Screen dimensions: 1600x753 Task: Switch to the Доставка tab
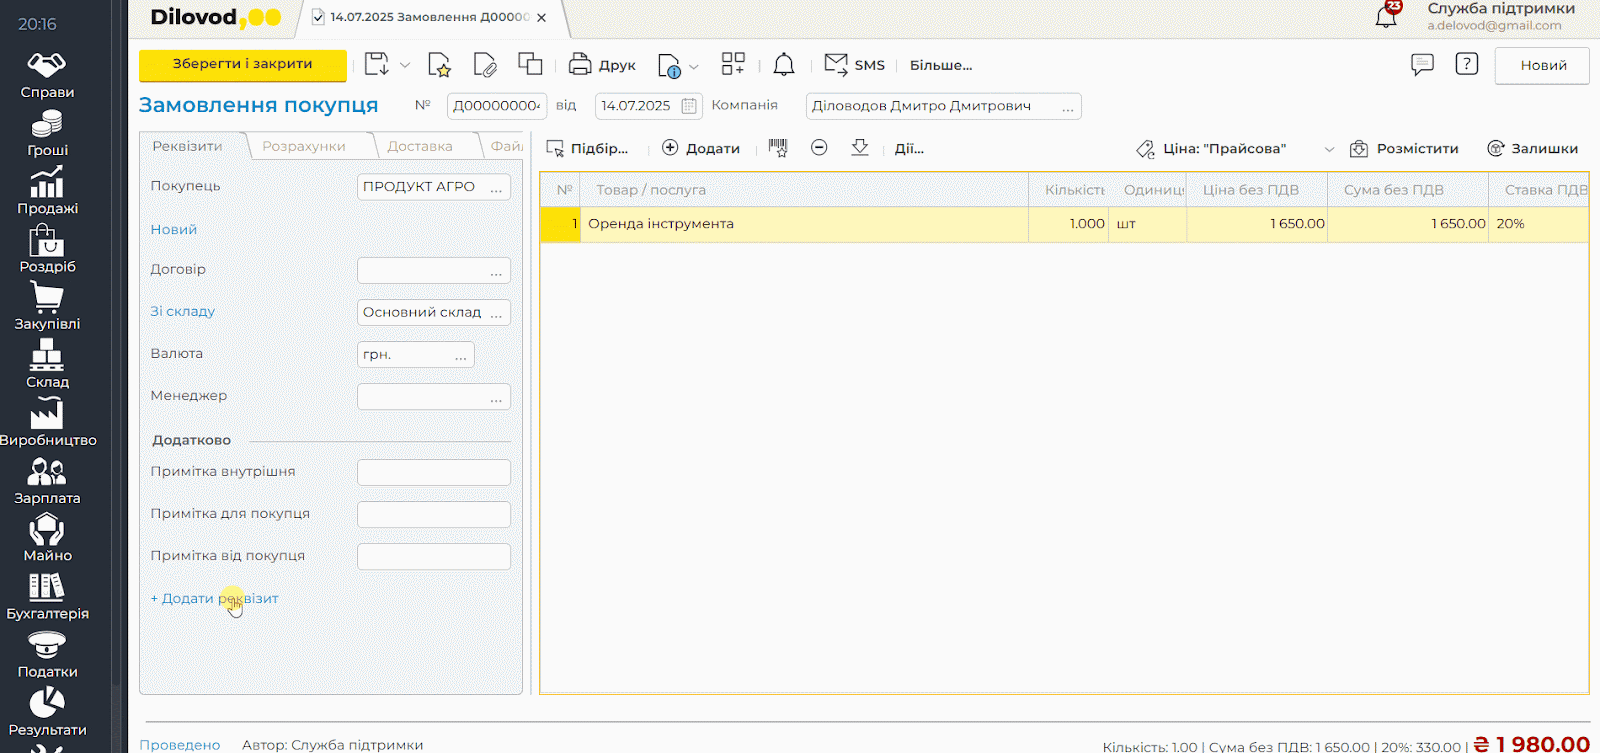420,146
